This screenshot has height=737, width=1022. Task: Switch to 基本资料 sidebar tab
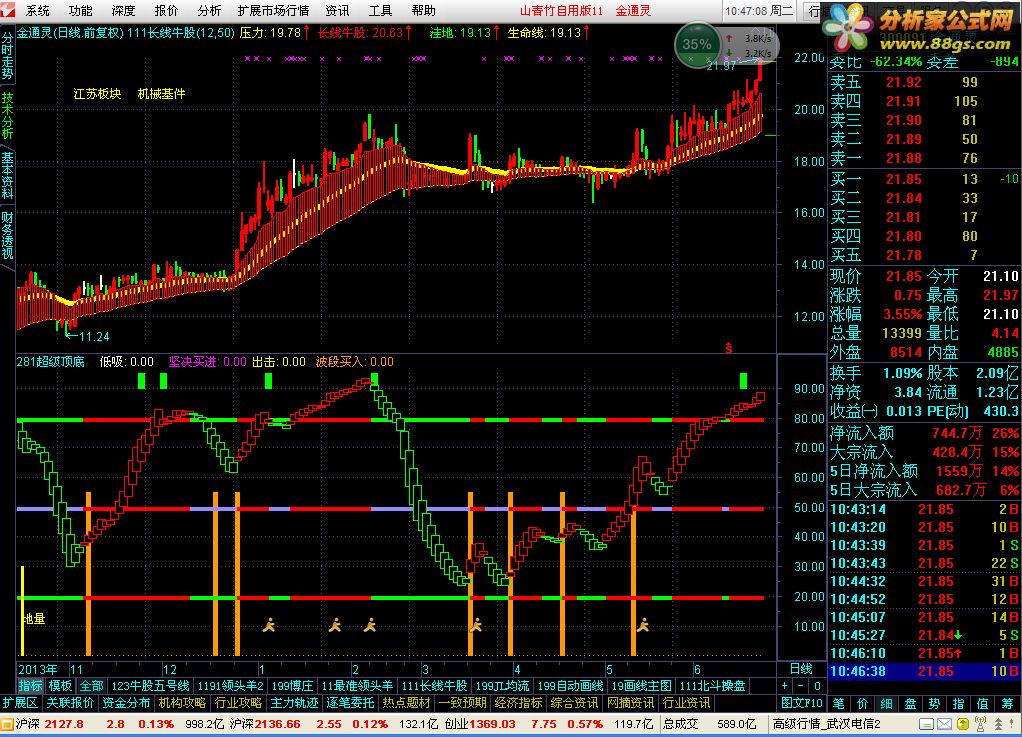[x=7, y=175]
